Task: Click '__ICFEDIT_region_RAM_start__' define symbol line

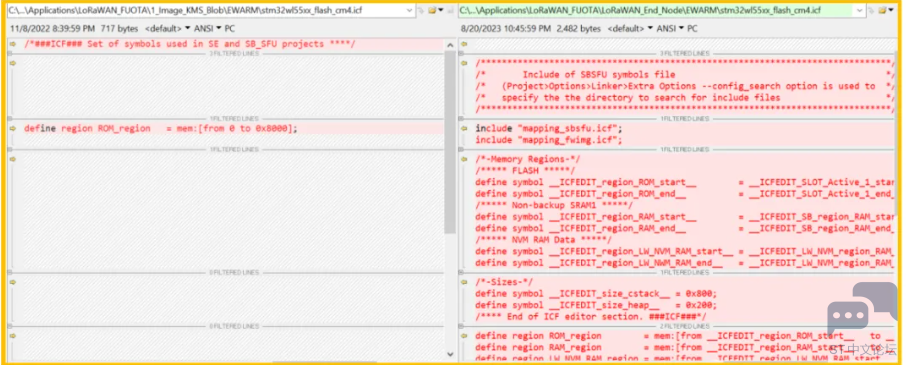Action: (x=685, y=217)
